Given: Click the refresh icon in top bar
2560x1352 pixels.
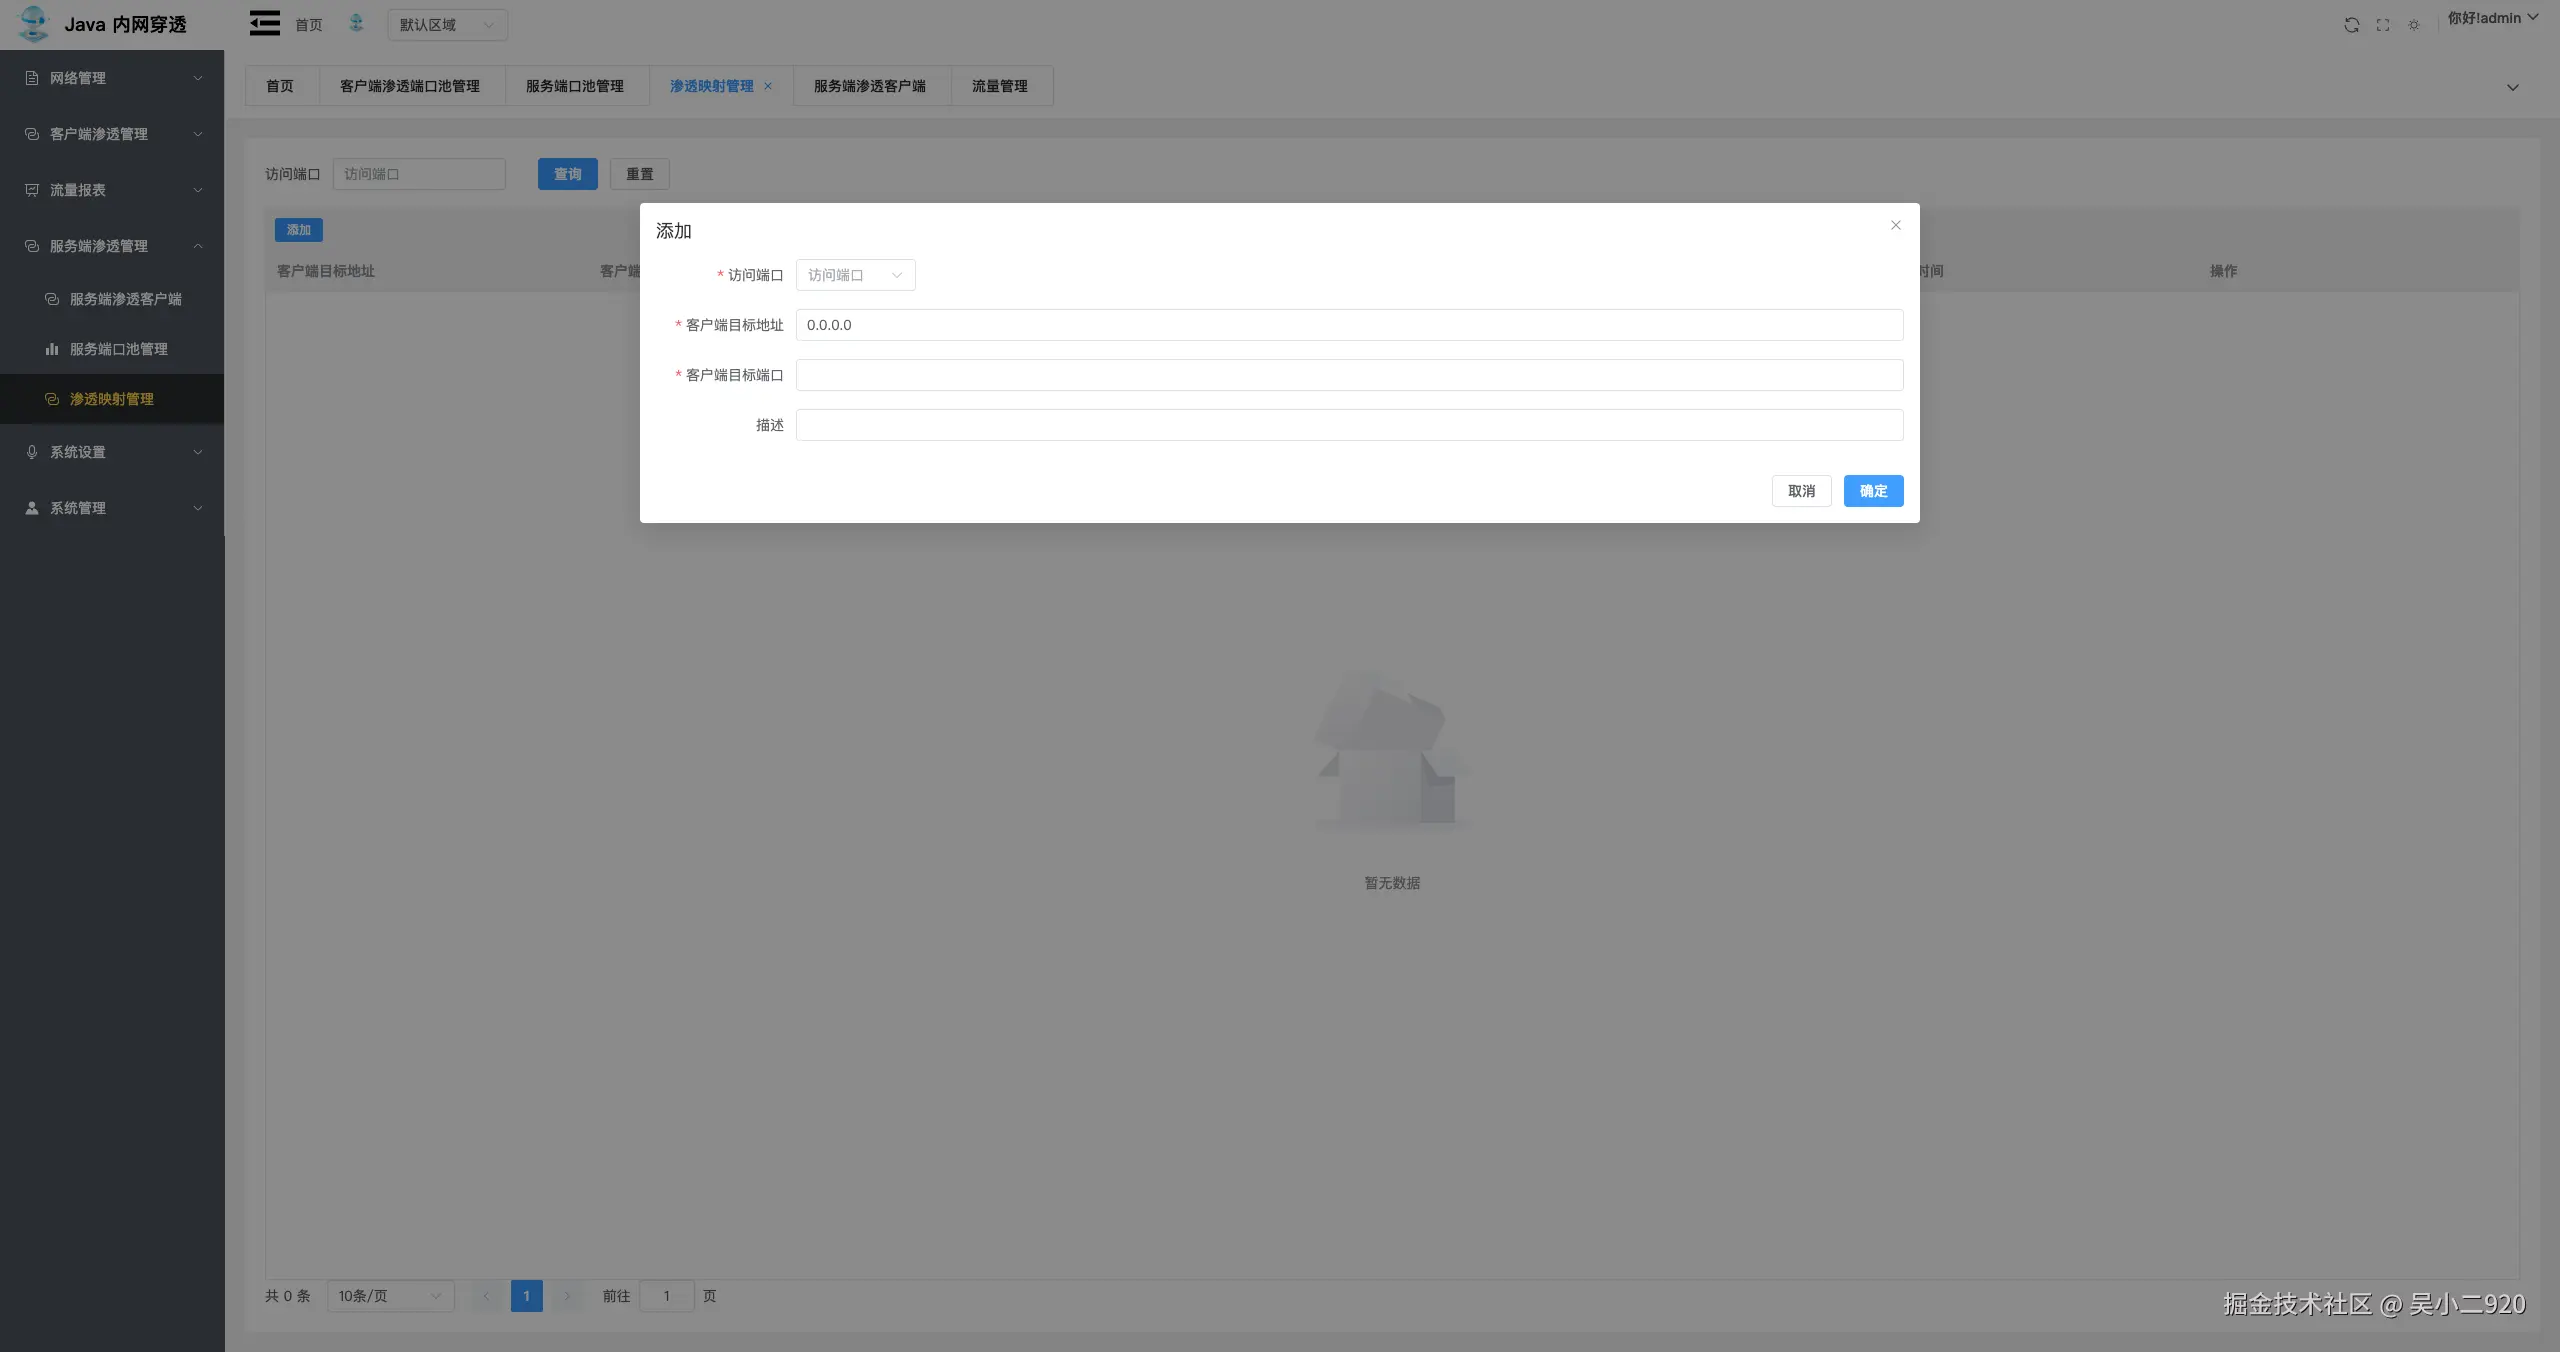Looking at the screenshot, I should click(x=2351, y=25).
